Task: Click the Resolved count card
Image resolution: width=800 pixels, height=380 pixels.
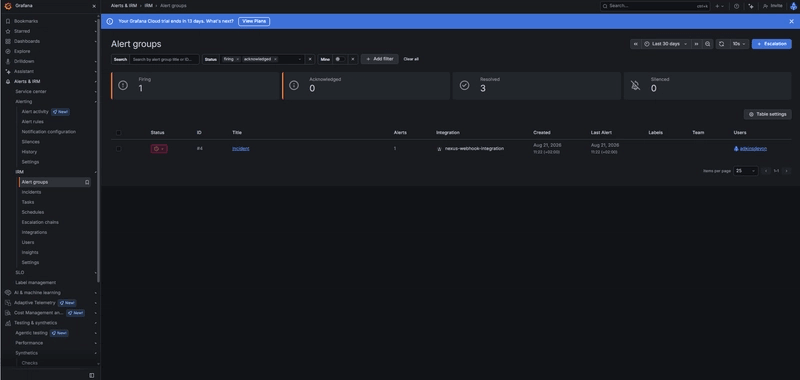Action: (x=536, y=86)
